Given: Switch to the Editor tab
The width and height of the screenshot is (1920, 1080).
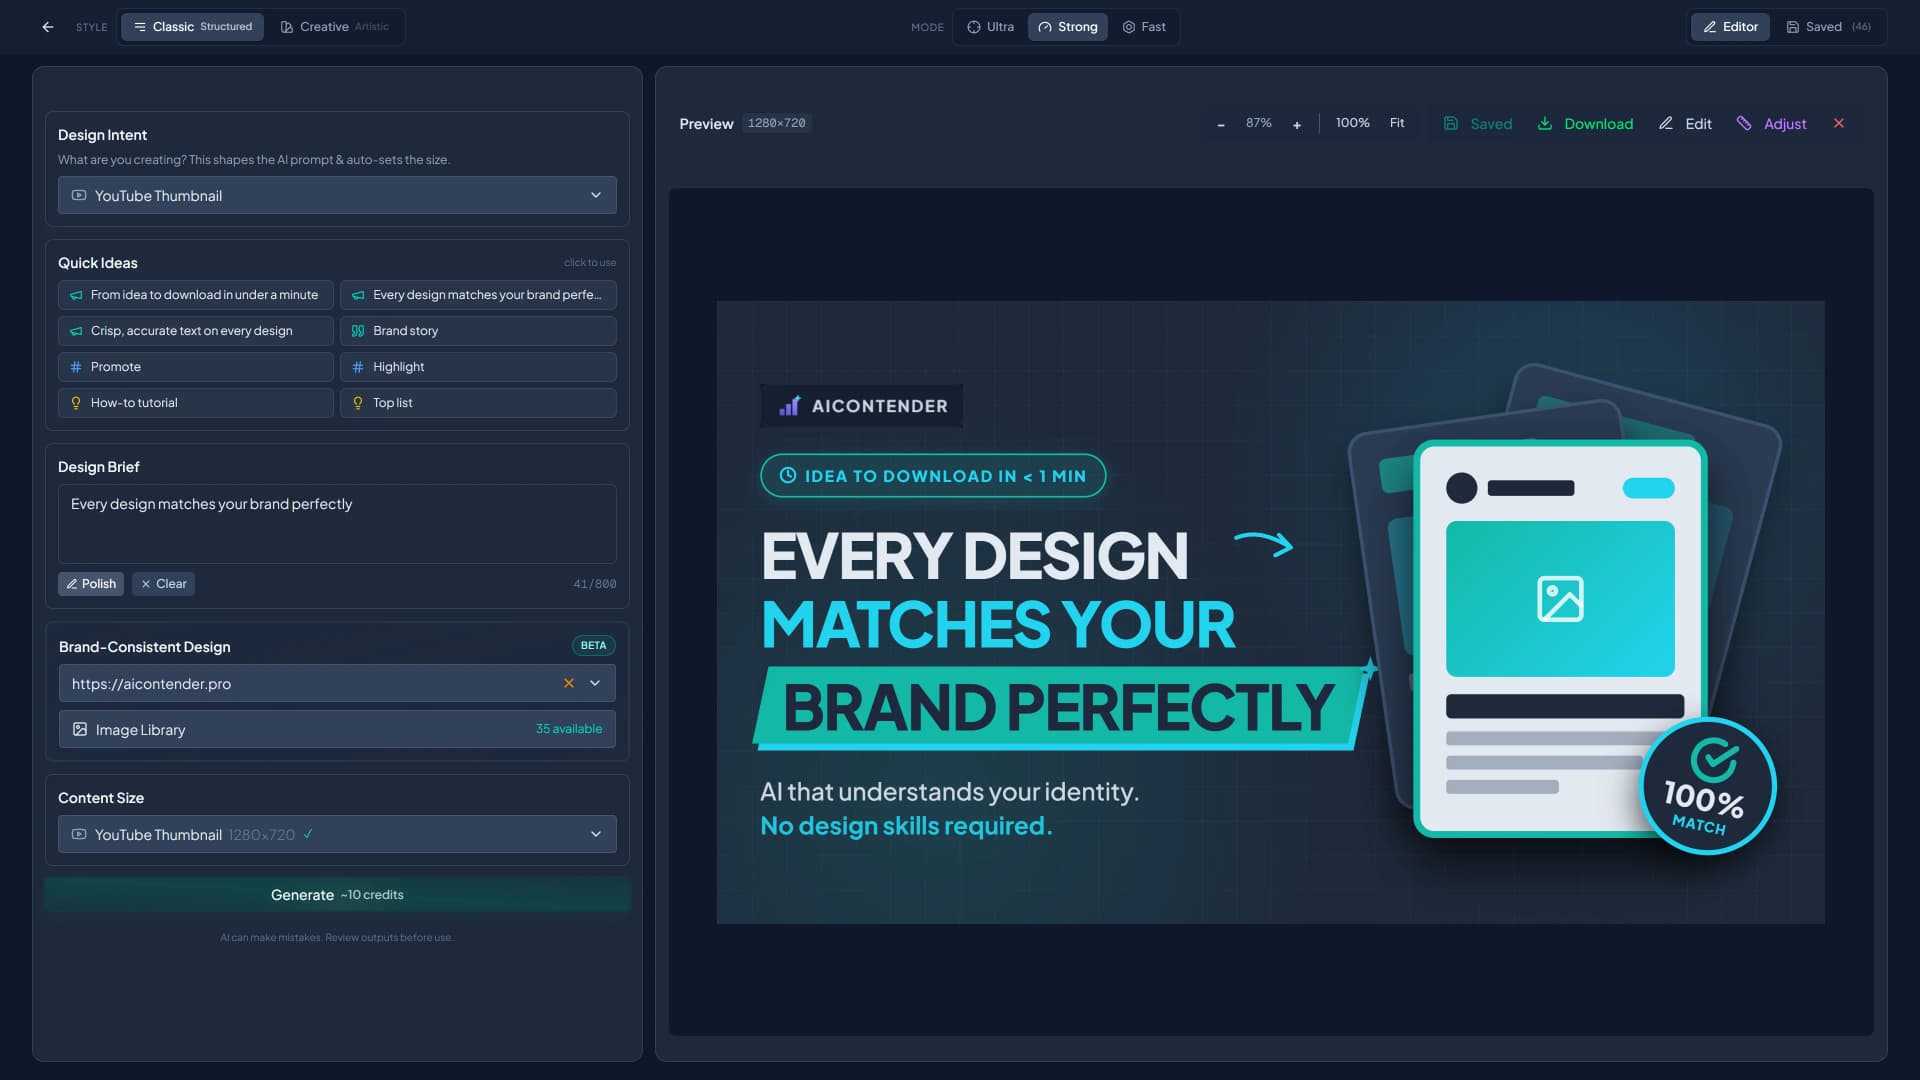Looking at the screenshot, I should 1730,26.
